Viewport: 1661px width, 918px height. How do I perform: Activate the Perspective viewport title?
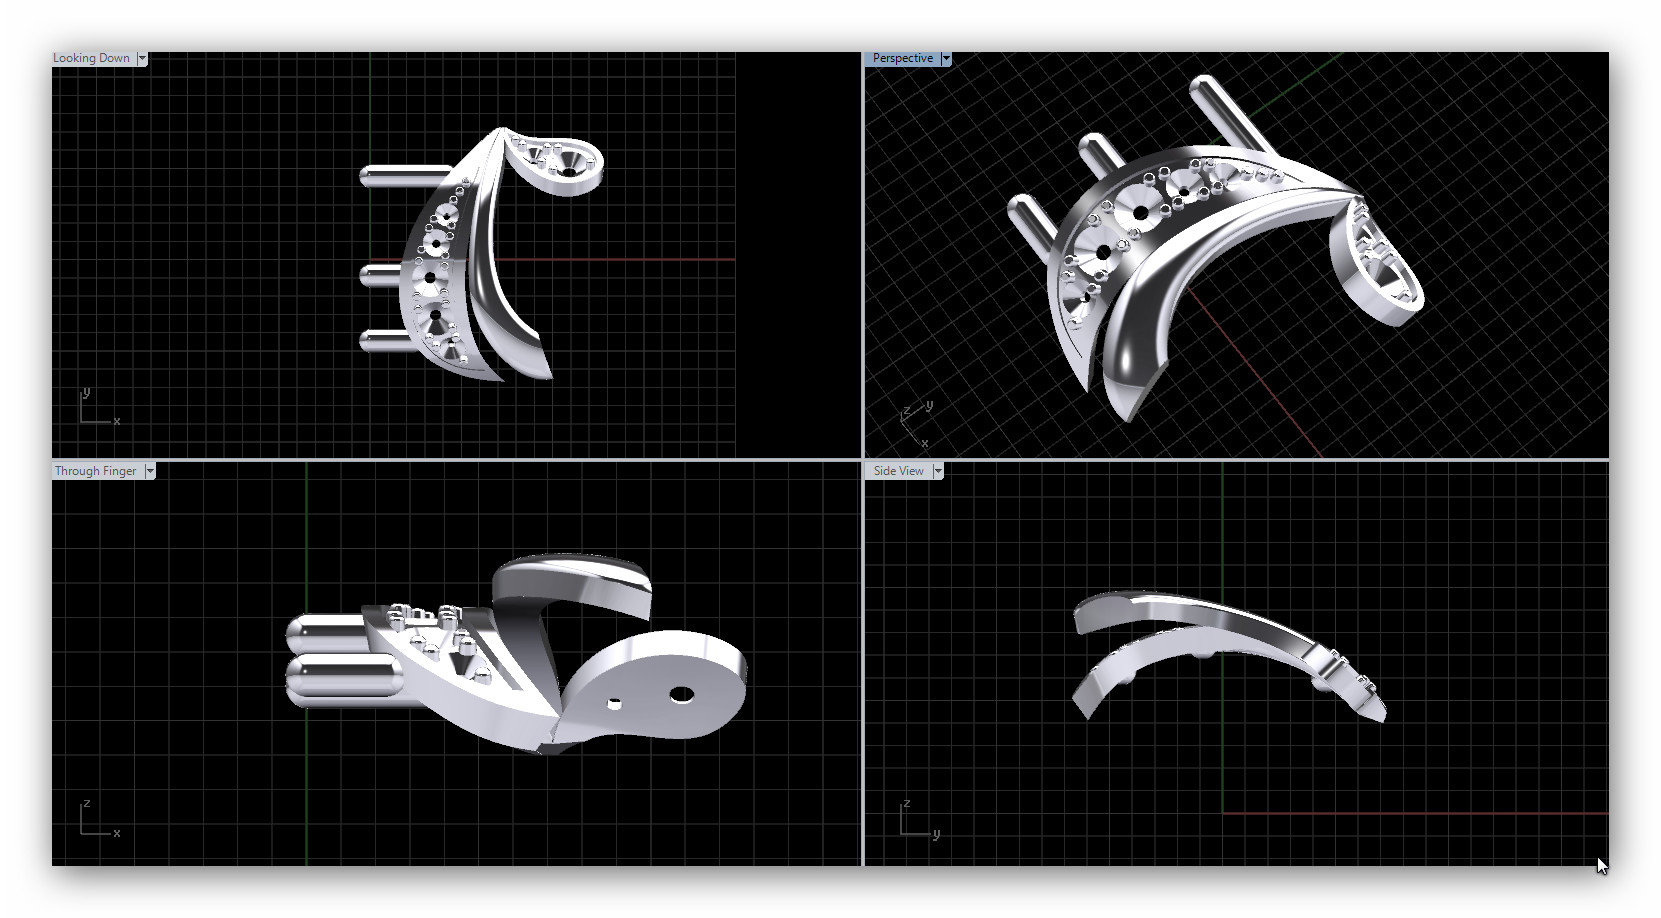click(x=902, y=58)
